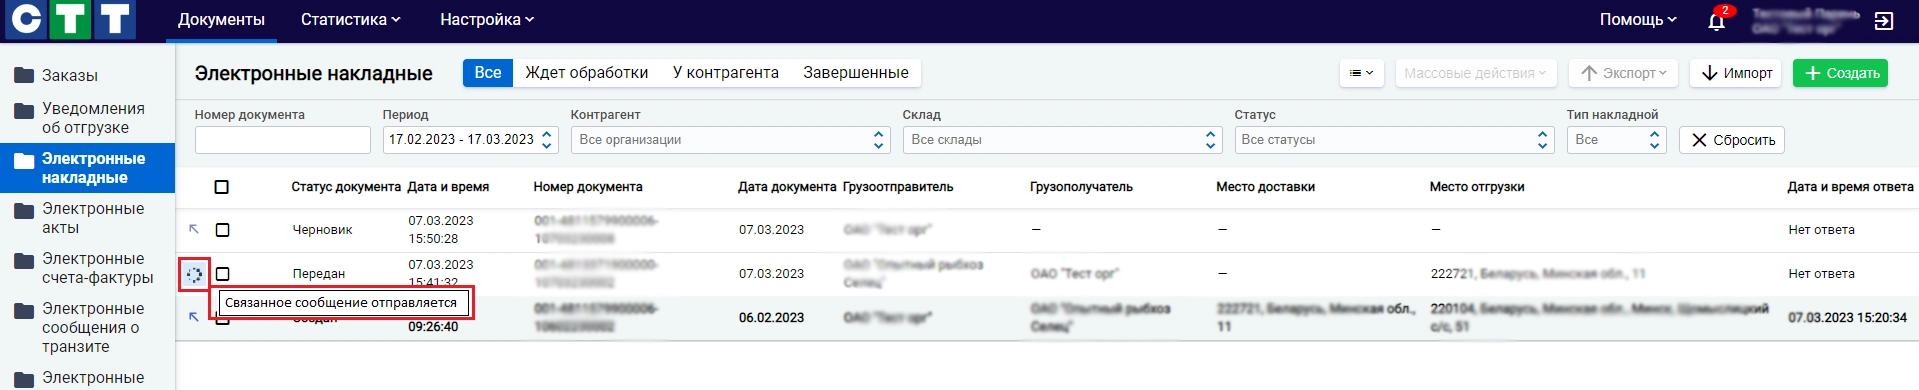This screenshot has width=1919, height=390.
Task: Click the Передан status cell
Action: pyautogui.click(x=318, y=274)
